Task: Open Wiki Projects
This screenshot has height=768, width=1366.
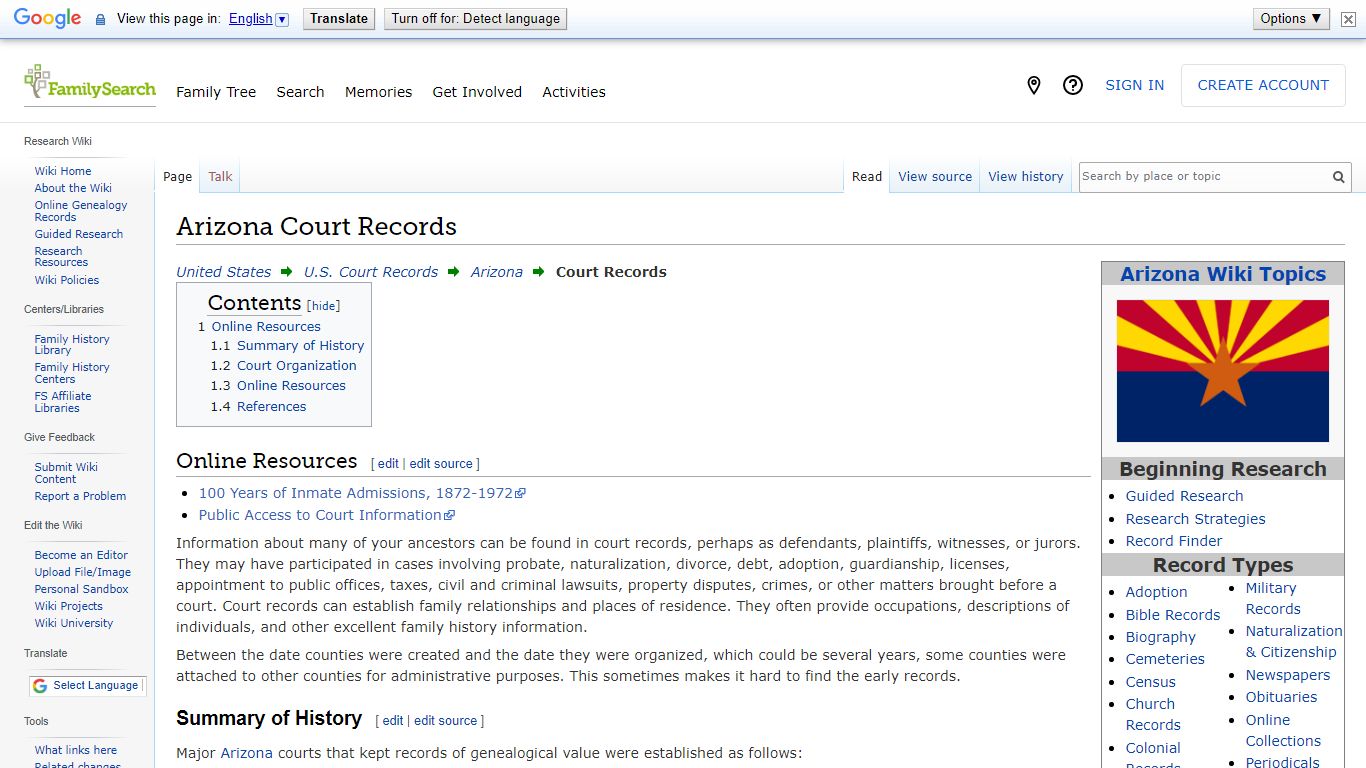Action: click(69, 606)
